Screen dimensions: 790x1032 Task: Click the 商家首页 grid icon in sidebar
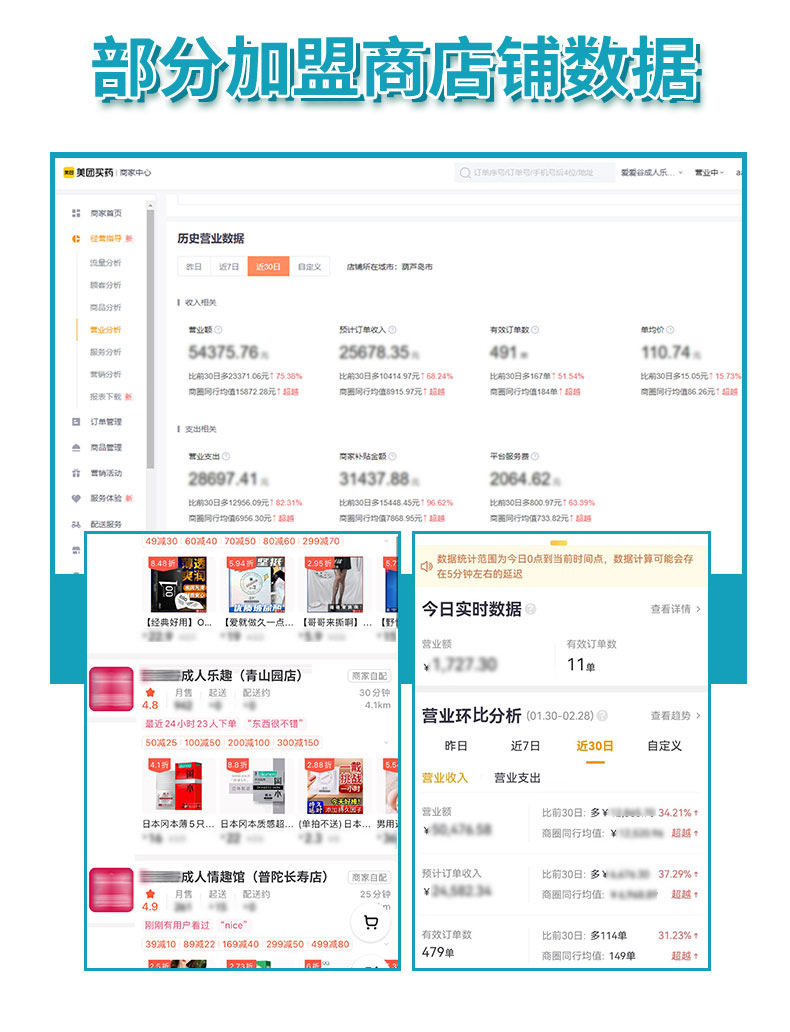click(x=76, y=213)
